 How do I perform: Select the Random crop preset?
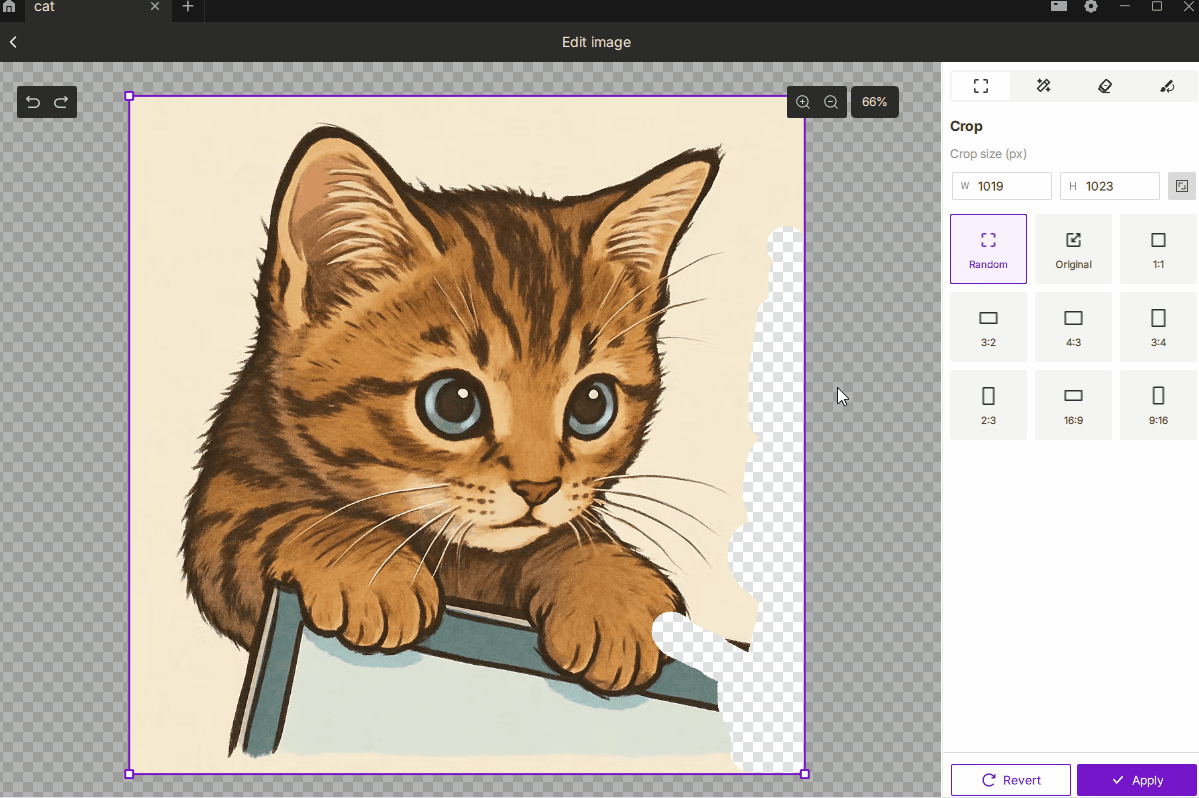[x=988, y=249]
